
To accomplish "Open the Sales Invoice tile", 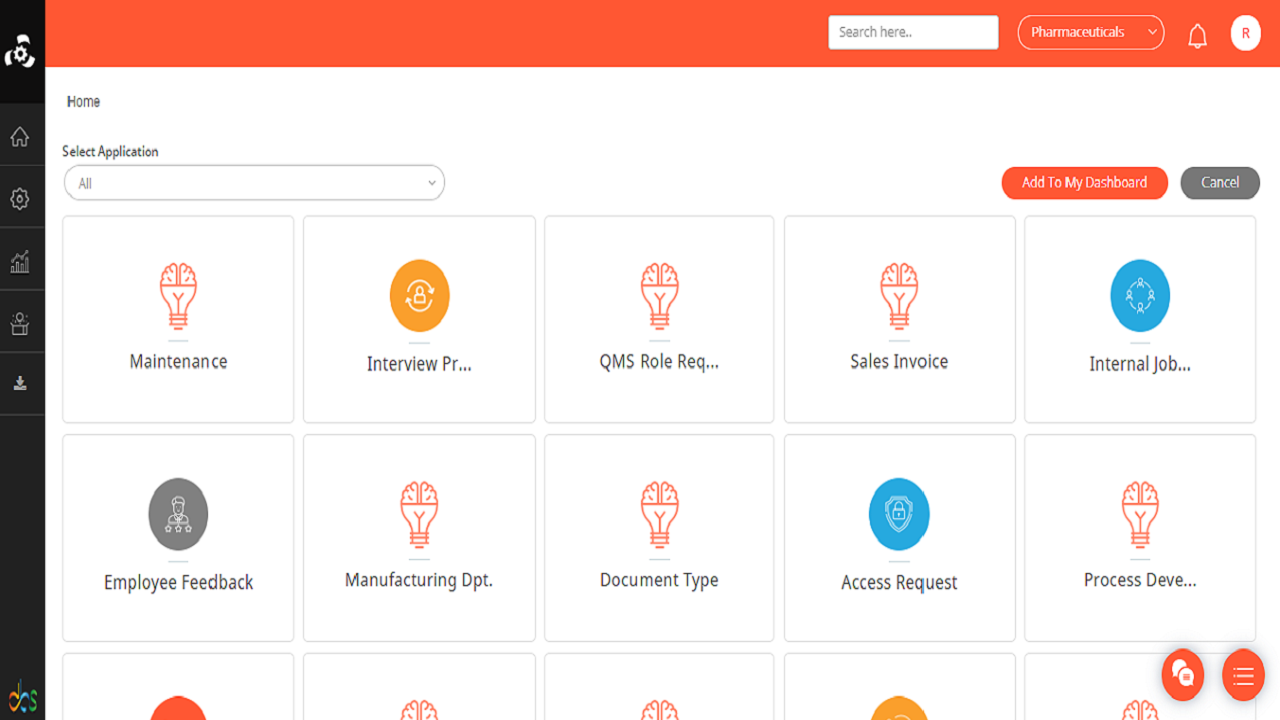I will pyautogui.click(x=899, y=319).
